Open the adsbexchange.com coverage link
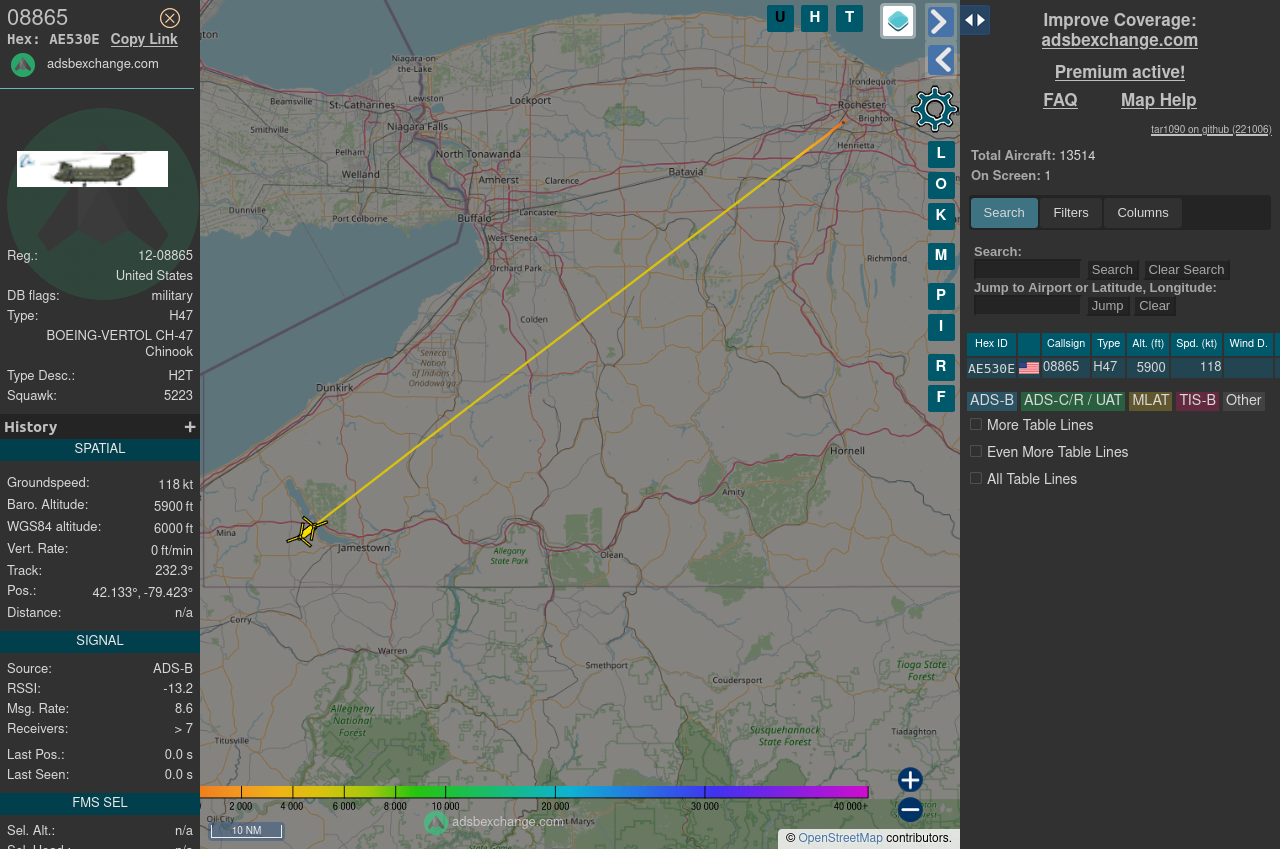Screen dimensions: 1280x849 (x=1119, y=41)
